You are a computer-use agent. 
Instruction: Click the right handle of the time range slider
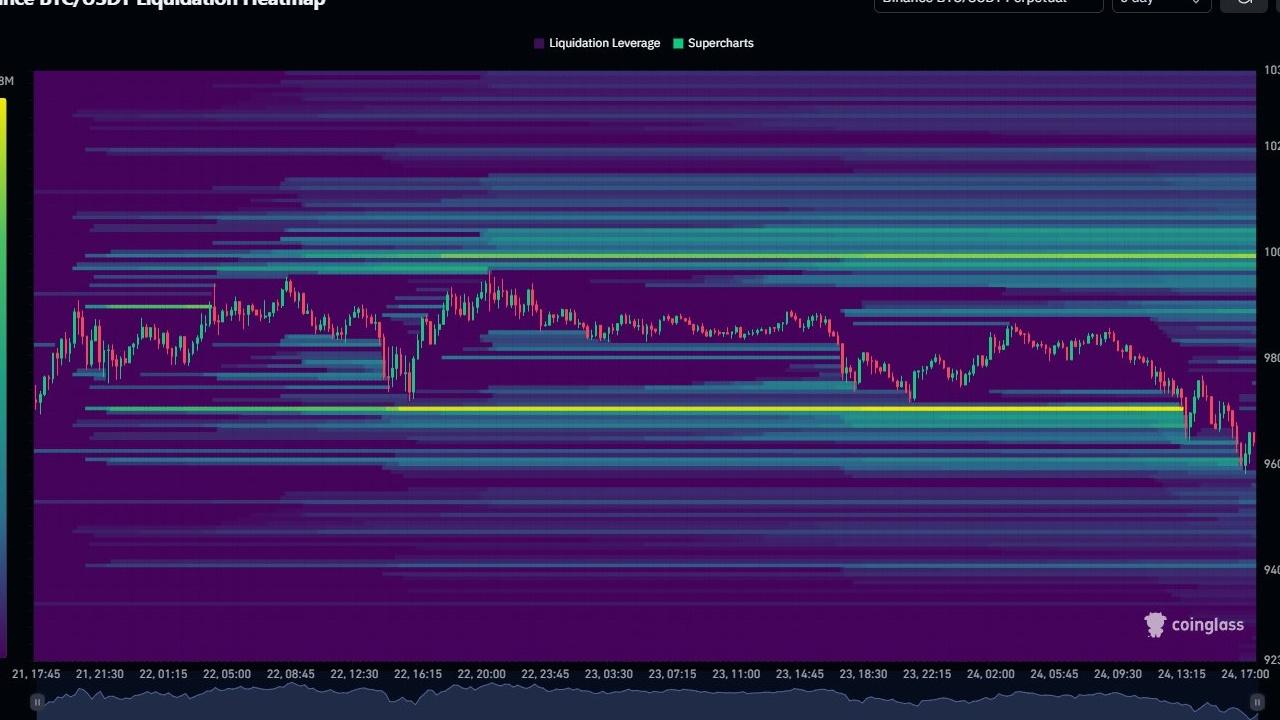click(x=1257, y=702)
